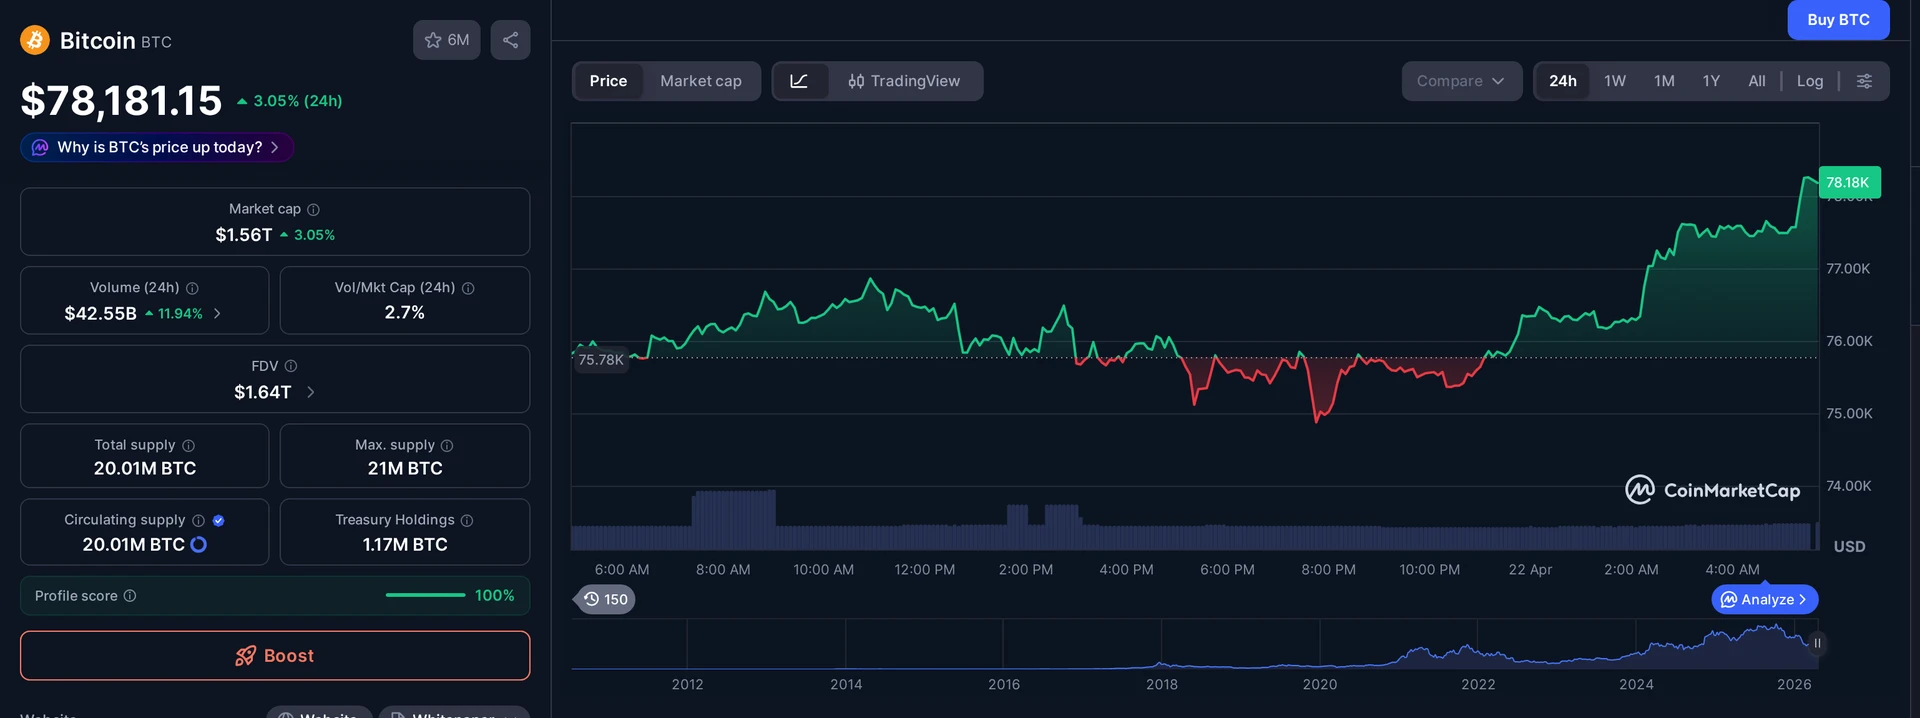Click the $1.64T FDV value
This screenshot has width=1920, height=718.
click(x=263, y=392)
